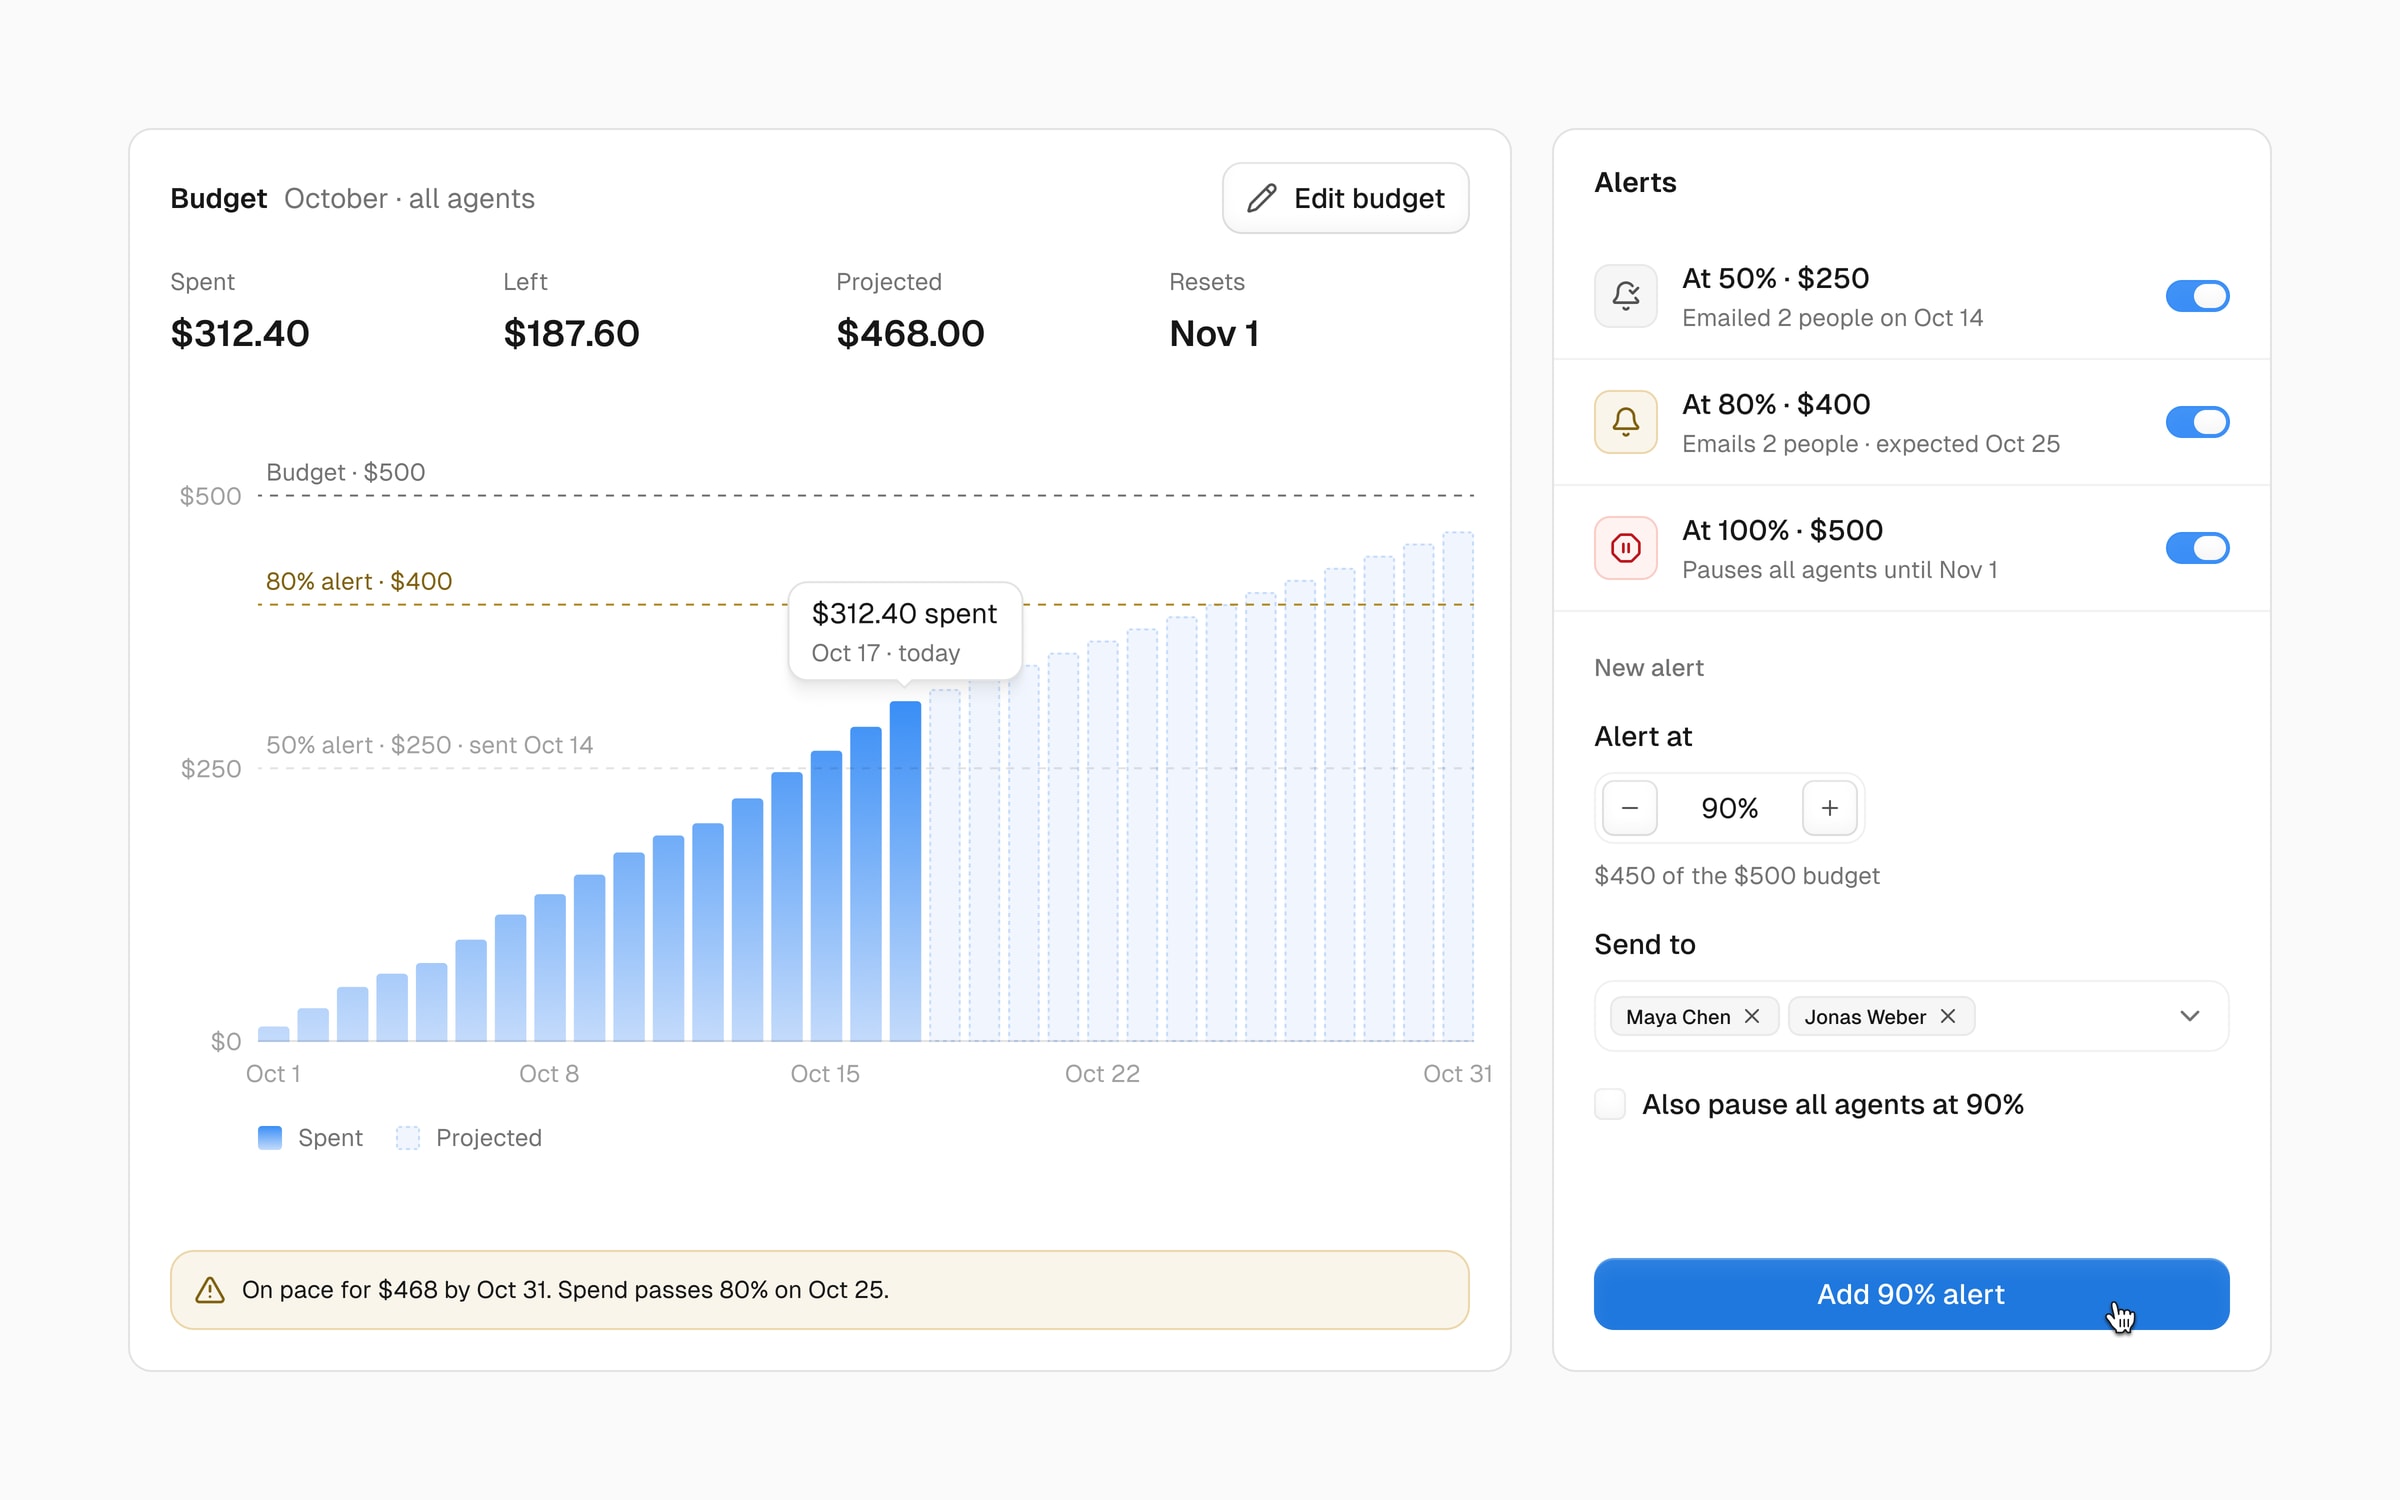Click 'October · all agents' subtitle

coord(409,198)
